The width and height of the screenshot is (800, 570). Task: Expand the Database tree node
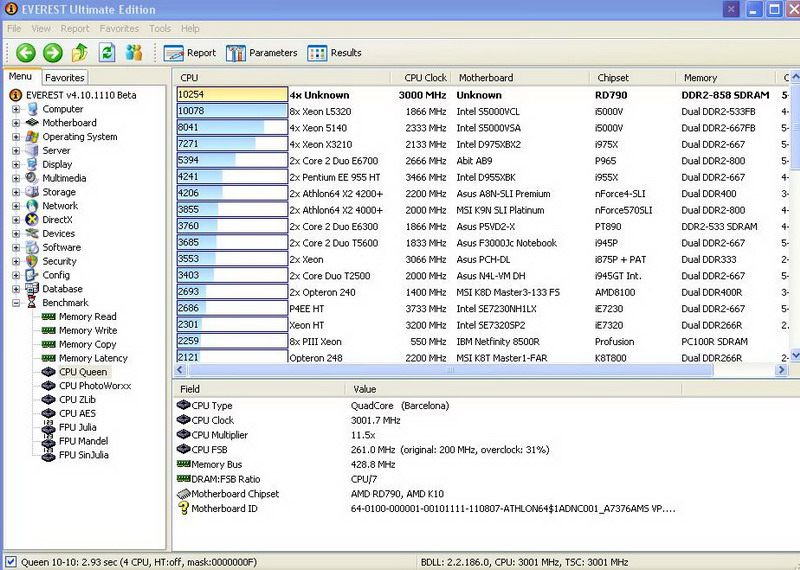(x=16, y=289)
